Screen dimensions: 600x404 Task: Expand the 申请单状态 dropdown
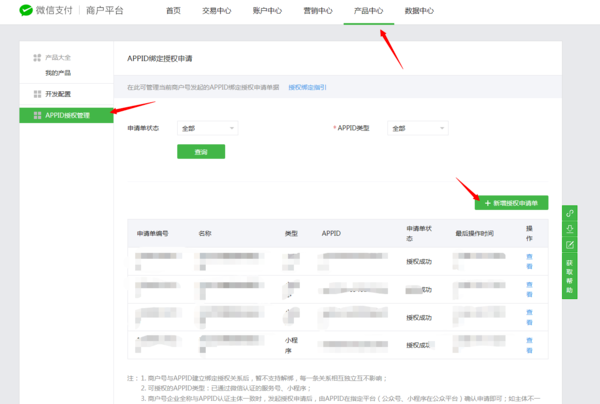pyautogui.click(x=208, y=128)
